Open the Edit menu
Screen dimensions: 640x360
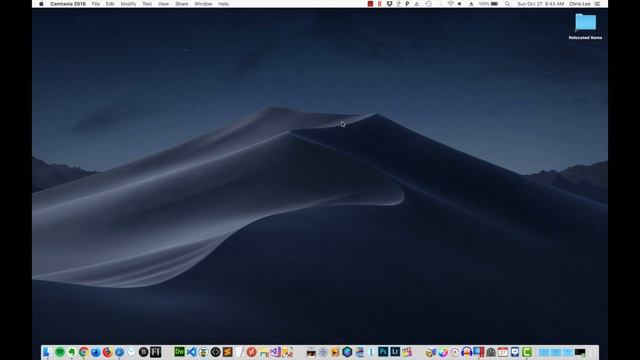pyautogui.click(x=110, y=4)
